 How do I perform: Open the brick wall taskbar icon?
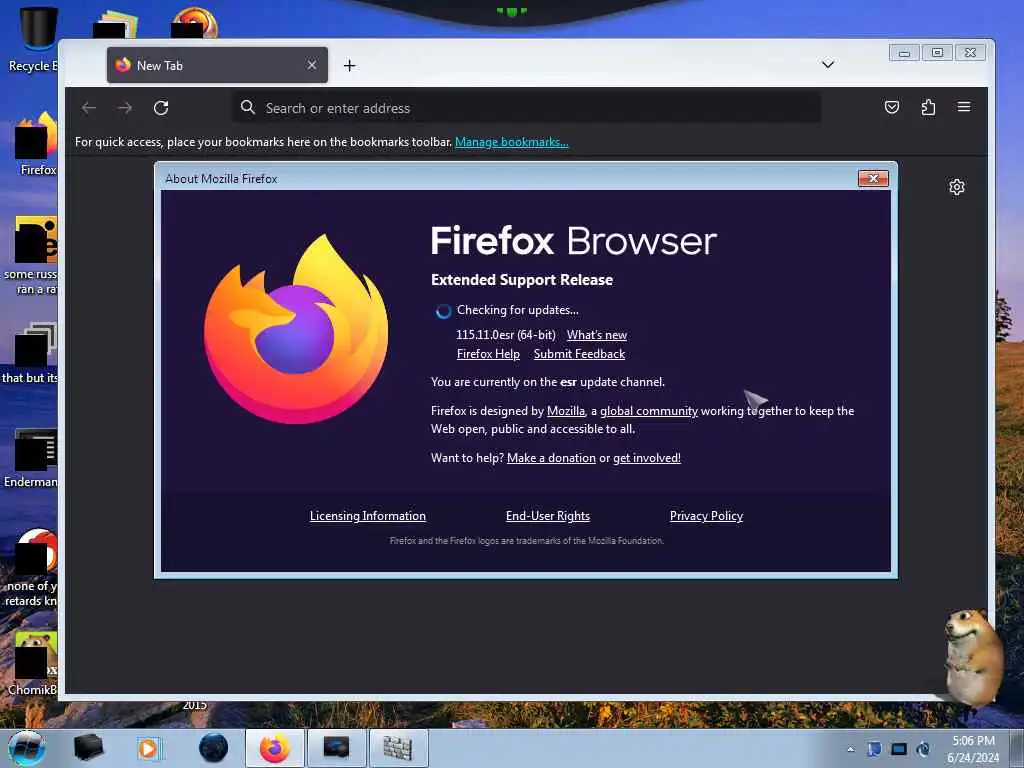(x=398, y=748)
